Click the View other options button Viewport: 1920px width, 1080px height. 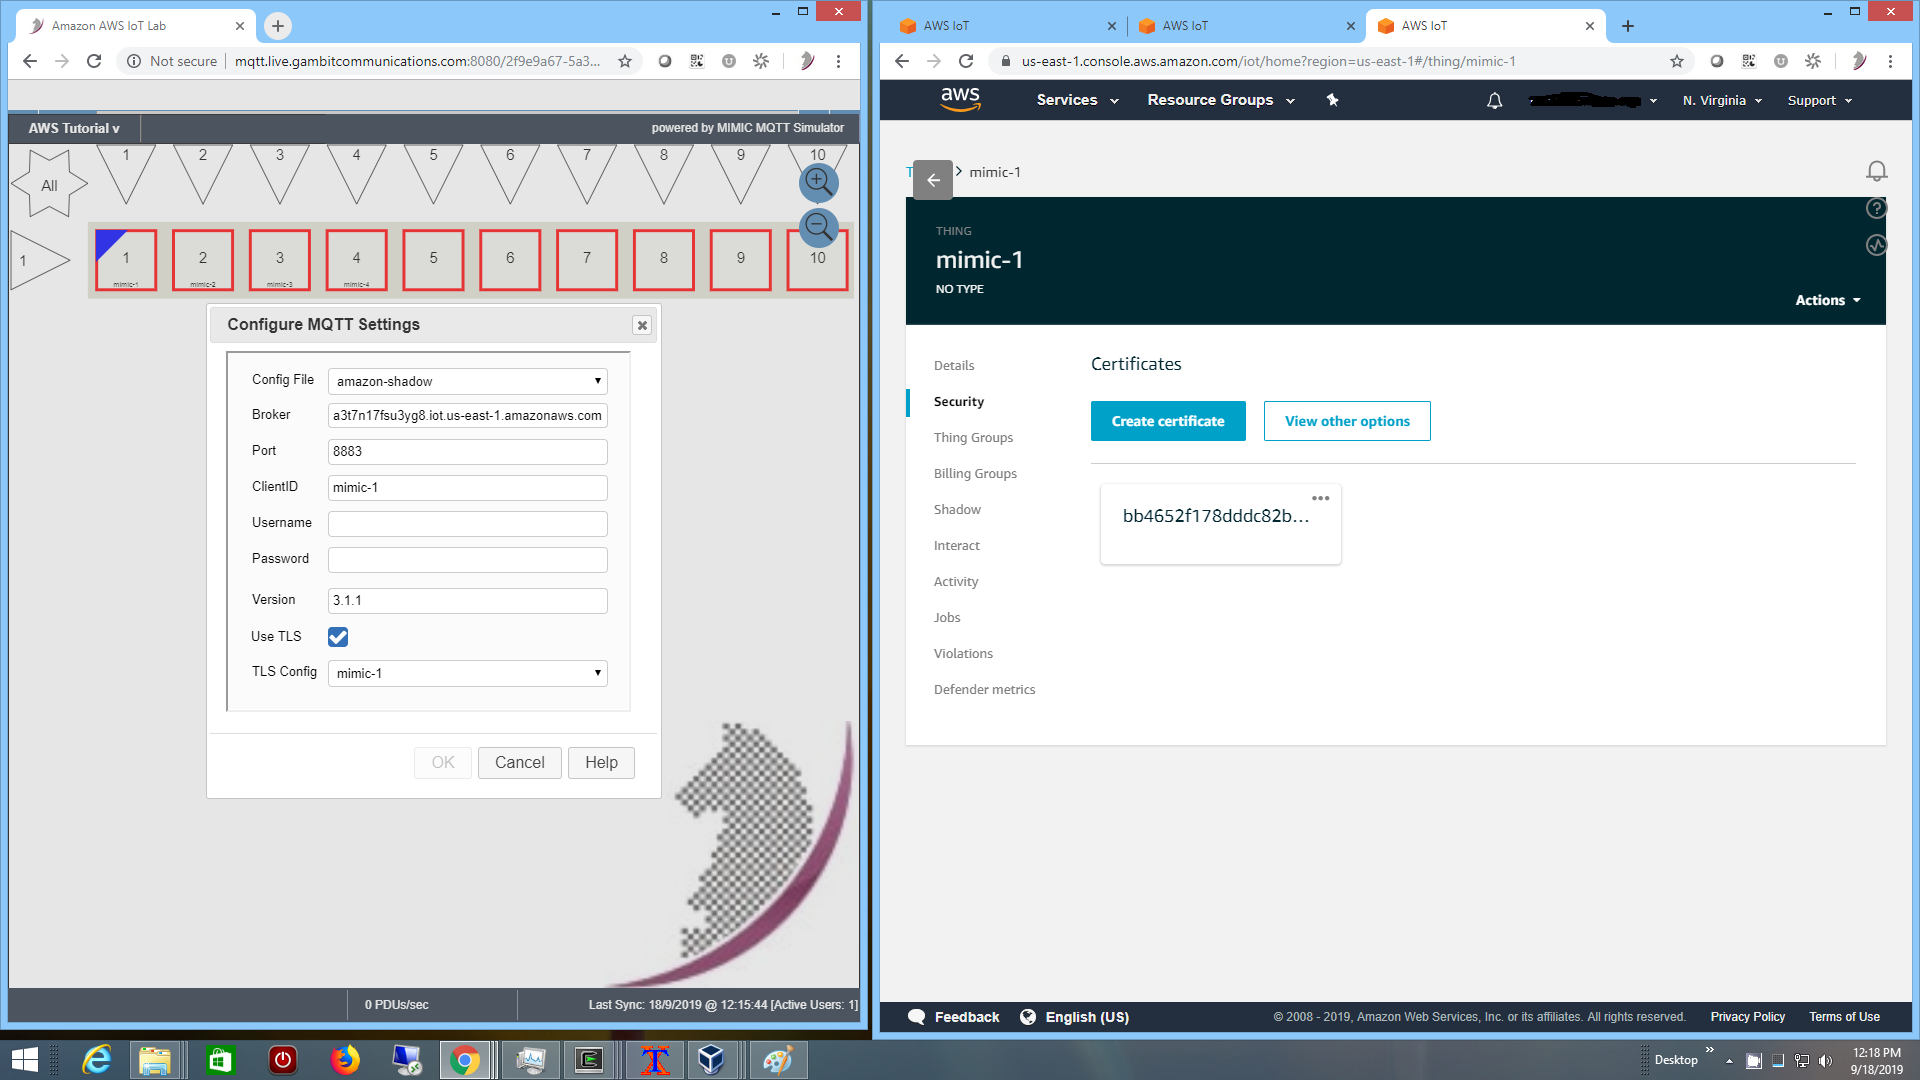(x=1347, y=421)
